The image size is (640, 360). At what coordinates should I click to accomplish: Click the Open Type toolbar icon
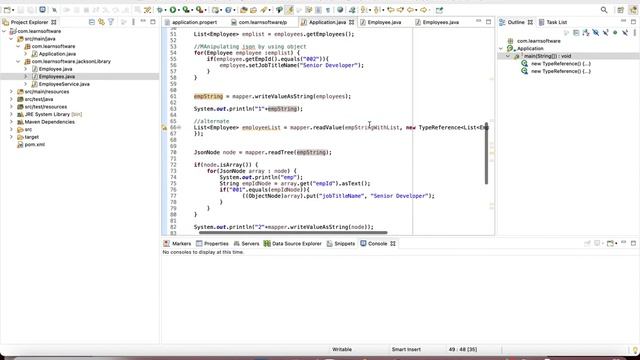pos(243,10)
